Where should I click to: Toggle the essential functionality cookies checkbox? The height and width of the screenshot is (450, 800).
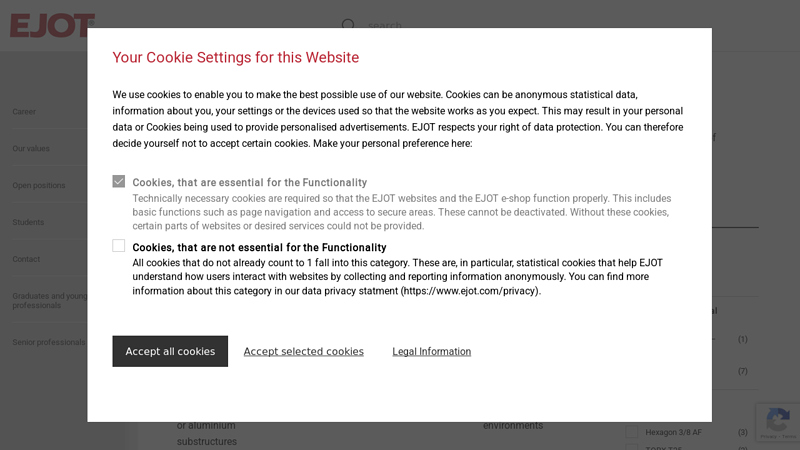click(119, 182)
